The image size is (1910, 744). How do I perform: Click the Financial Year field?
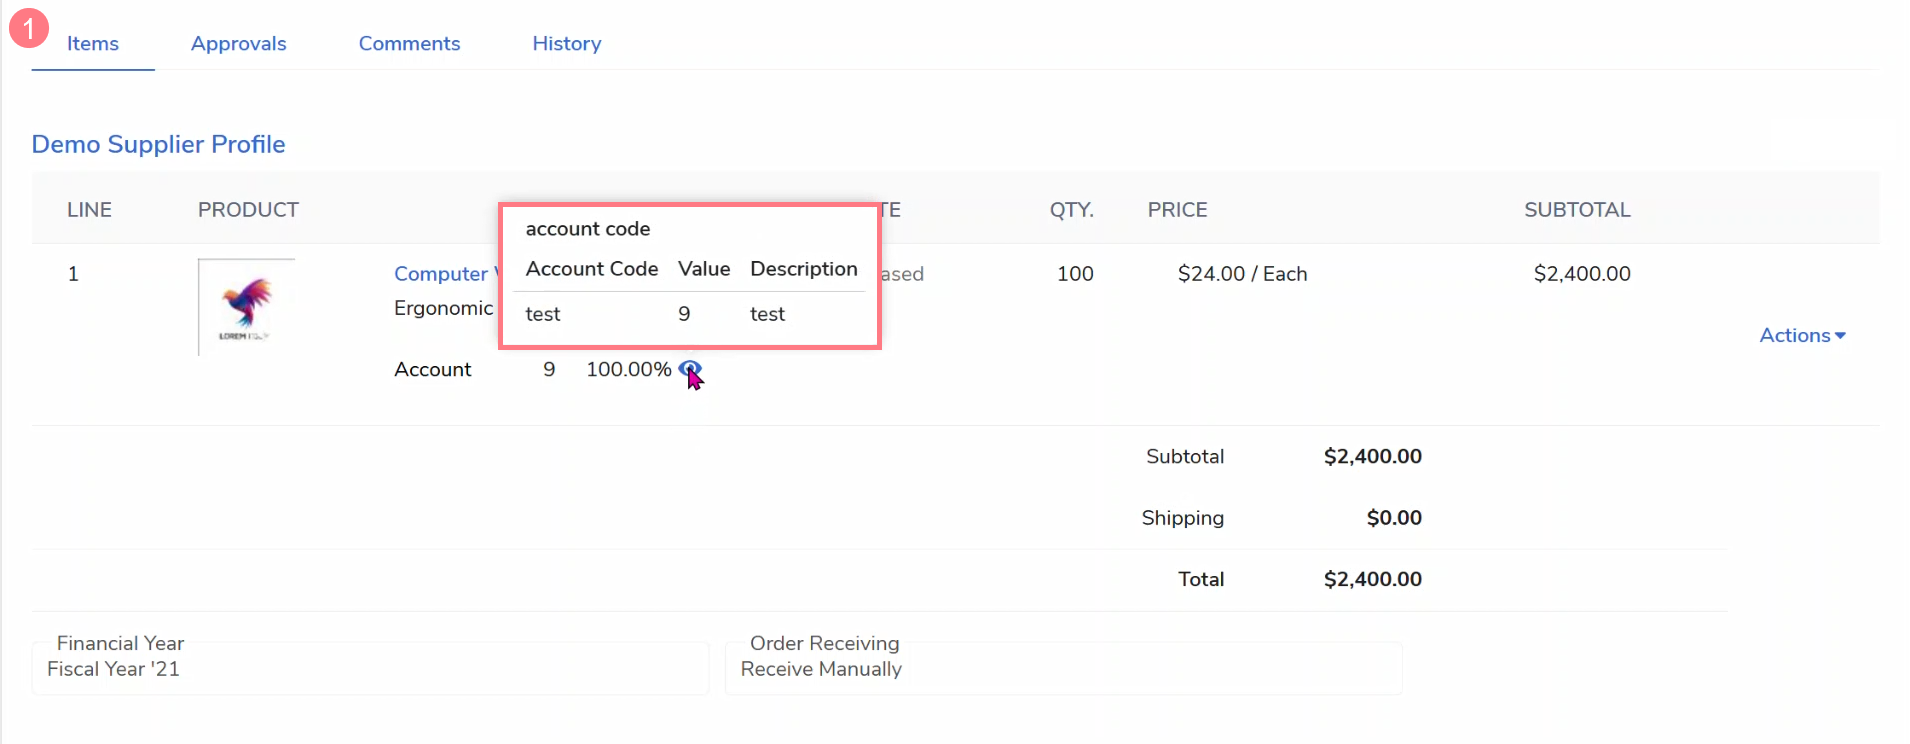coord(370,669)
